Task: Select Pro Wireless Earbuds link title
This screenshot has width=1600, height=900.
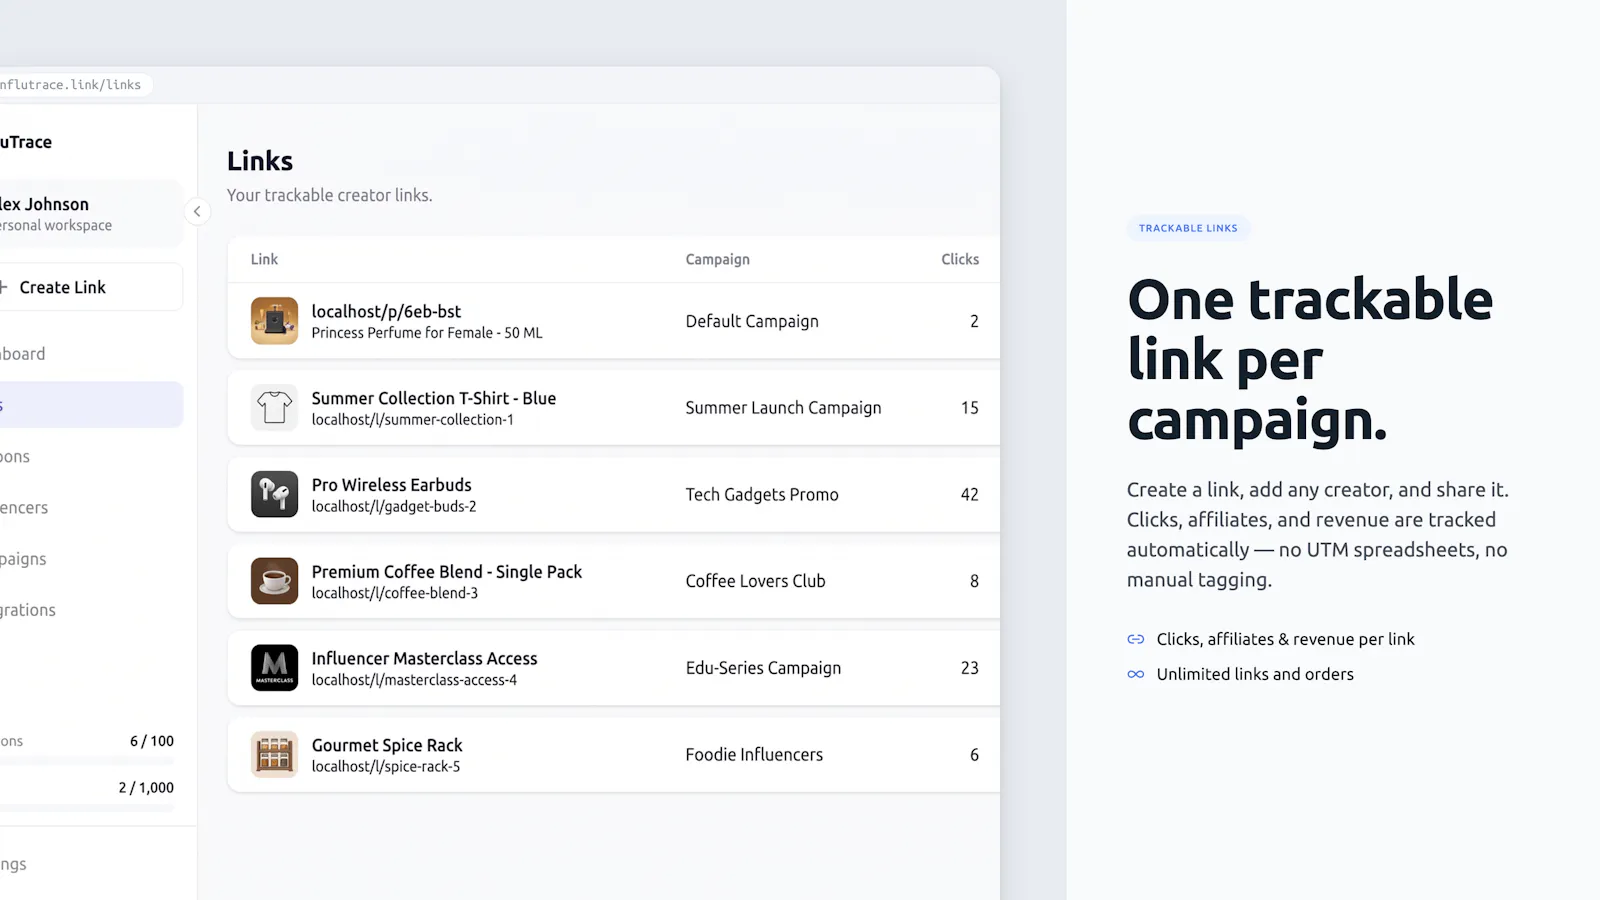Action: (391, 485)
